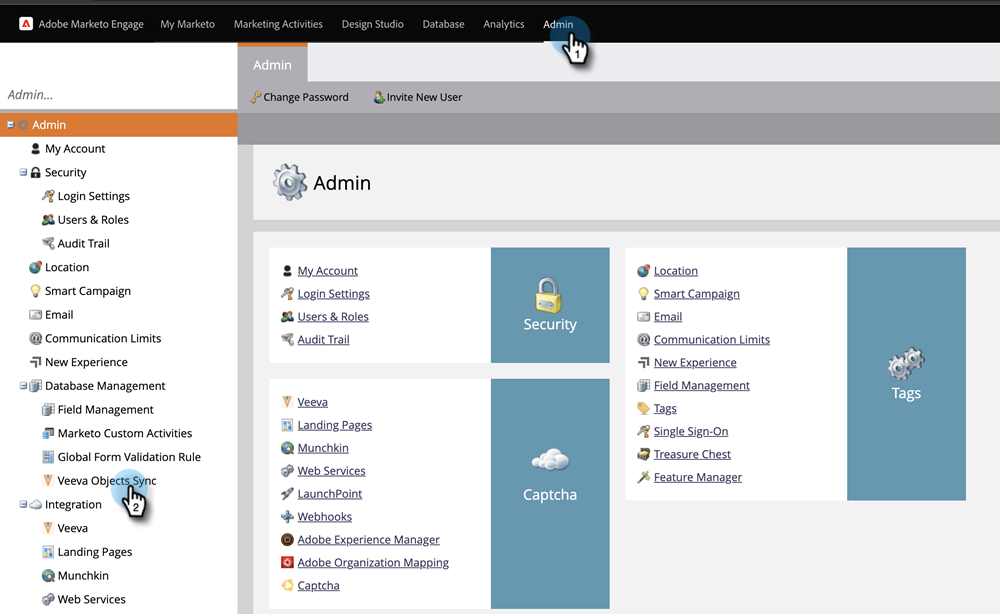Select Field Management in the sidebar tree

[x=106, y=409]
